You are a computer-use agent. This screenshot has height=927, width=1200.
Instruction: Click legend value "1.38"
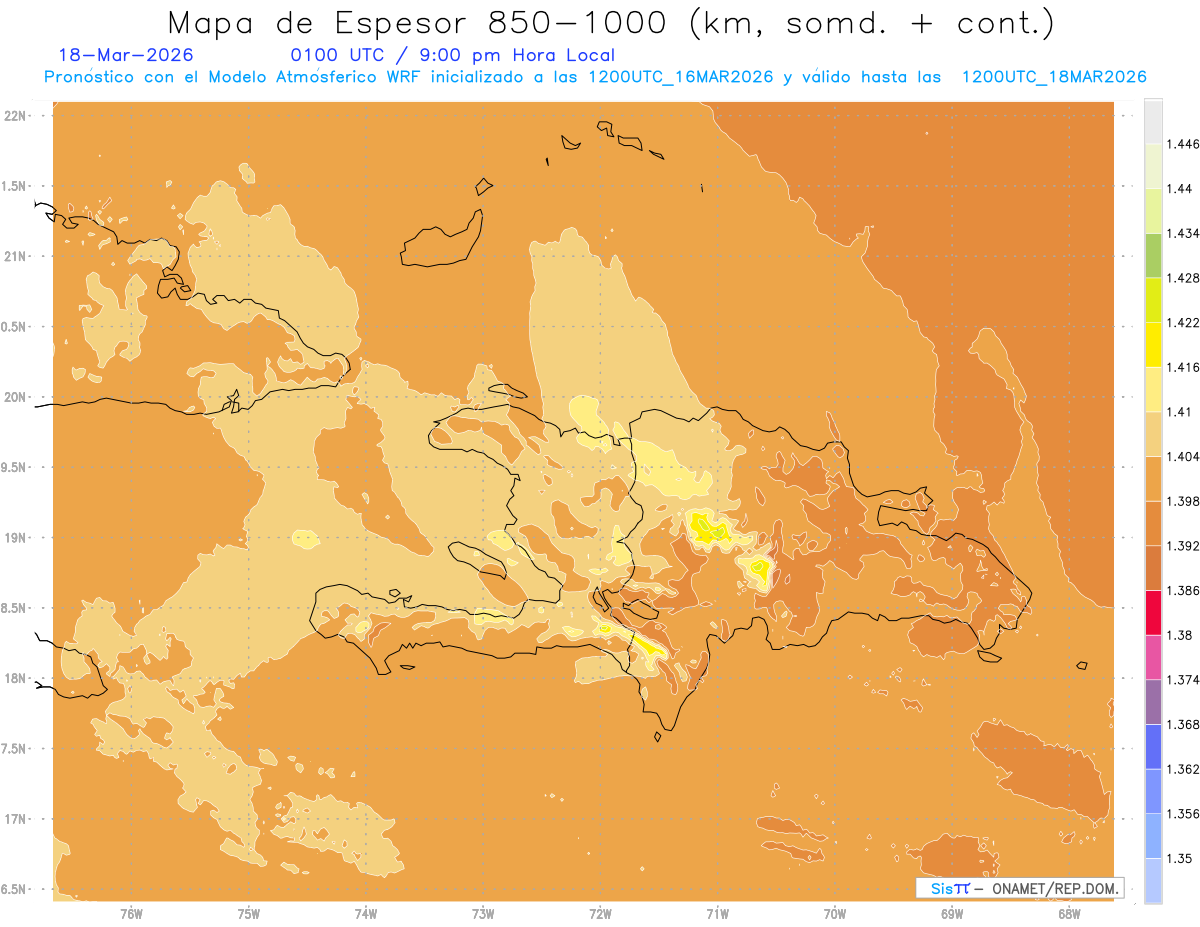pyautogui.click(x=1179, y=635)
